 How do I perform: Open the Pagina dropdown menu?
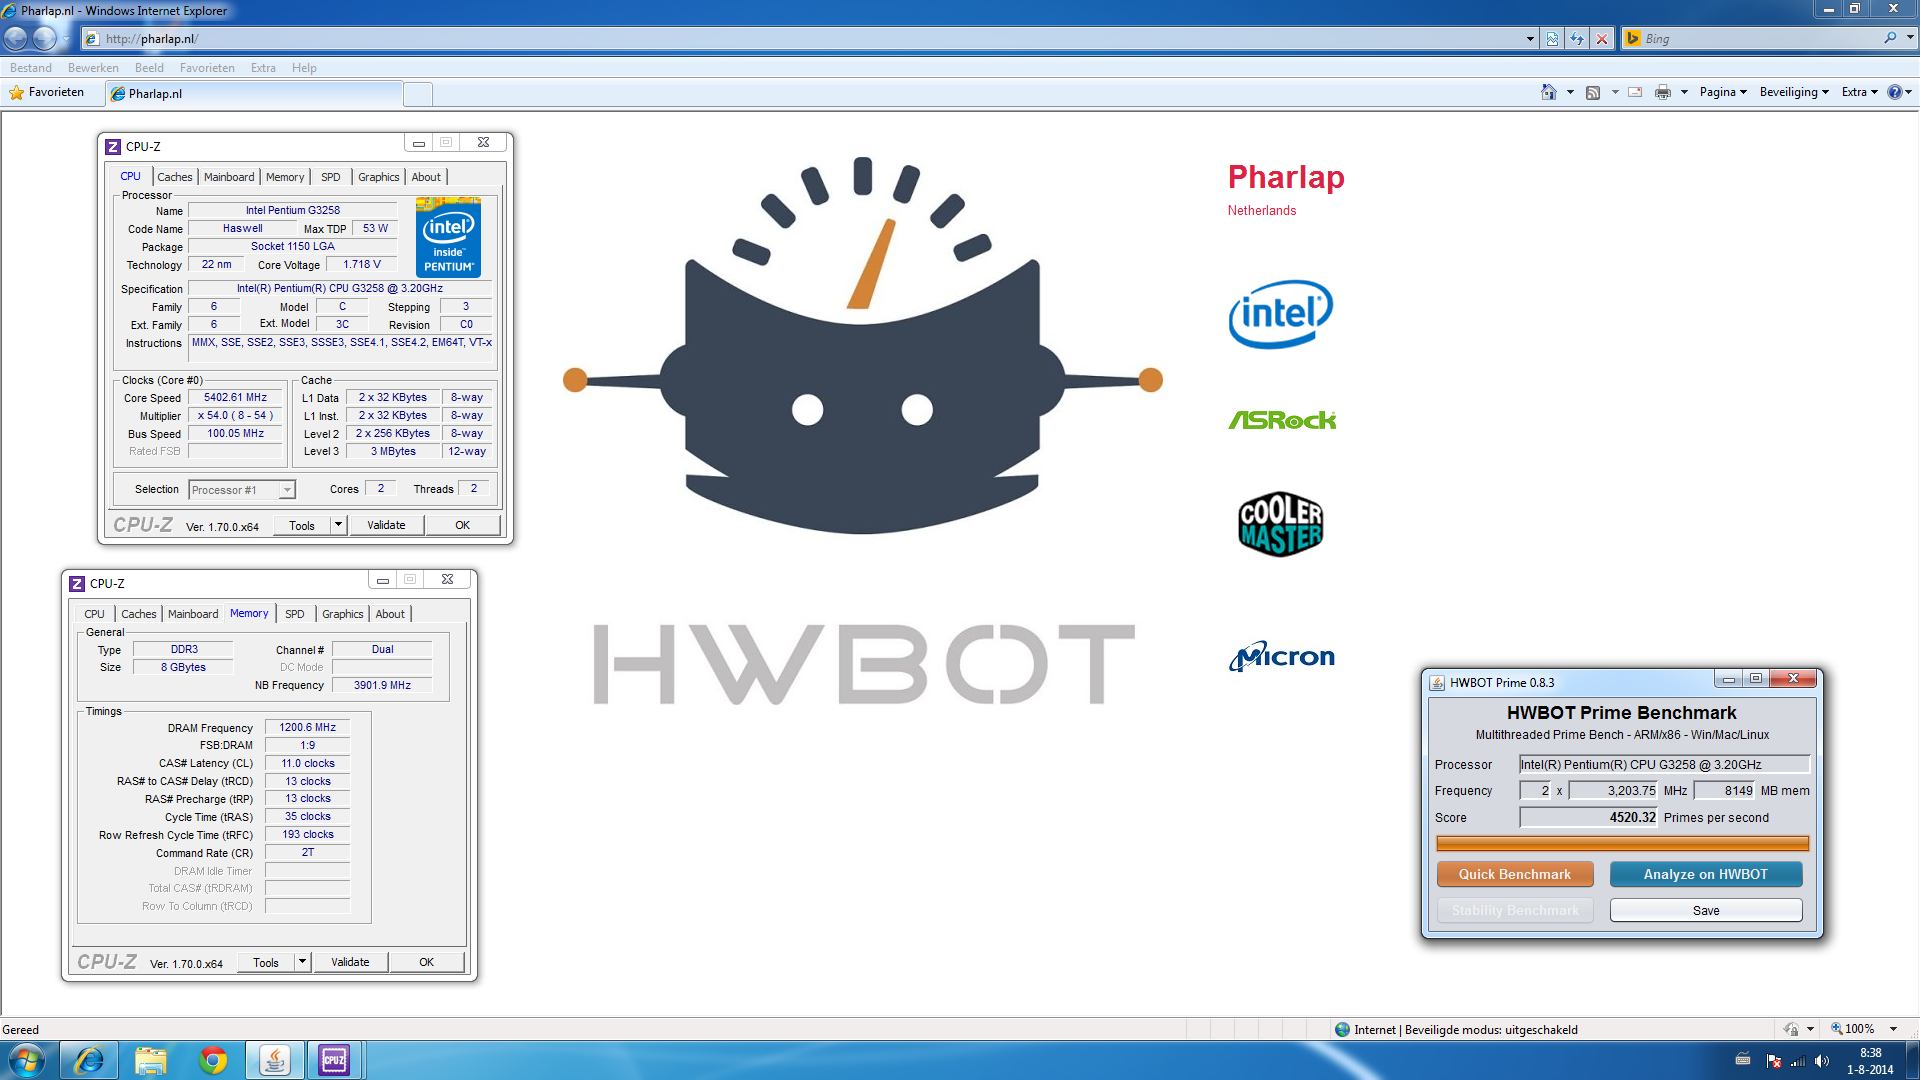1723,92
